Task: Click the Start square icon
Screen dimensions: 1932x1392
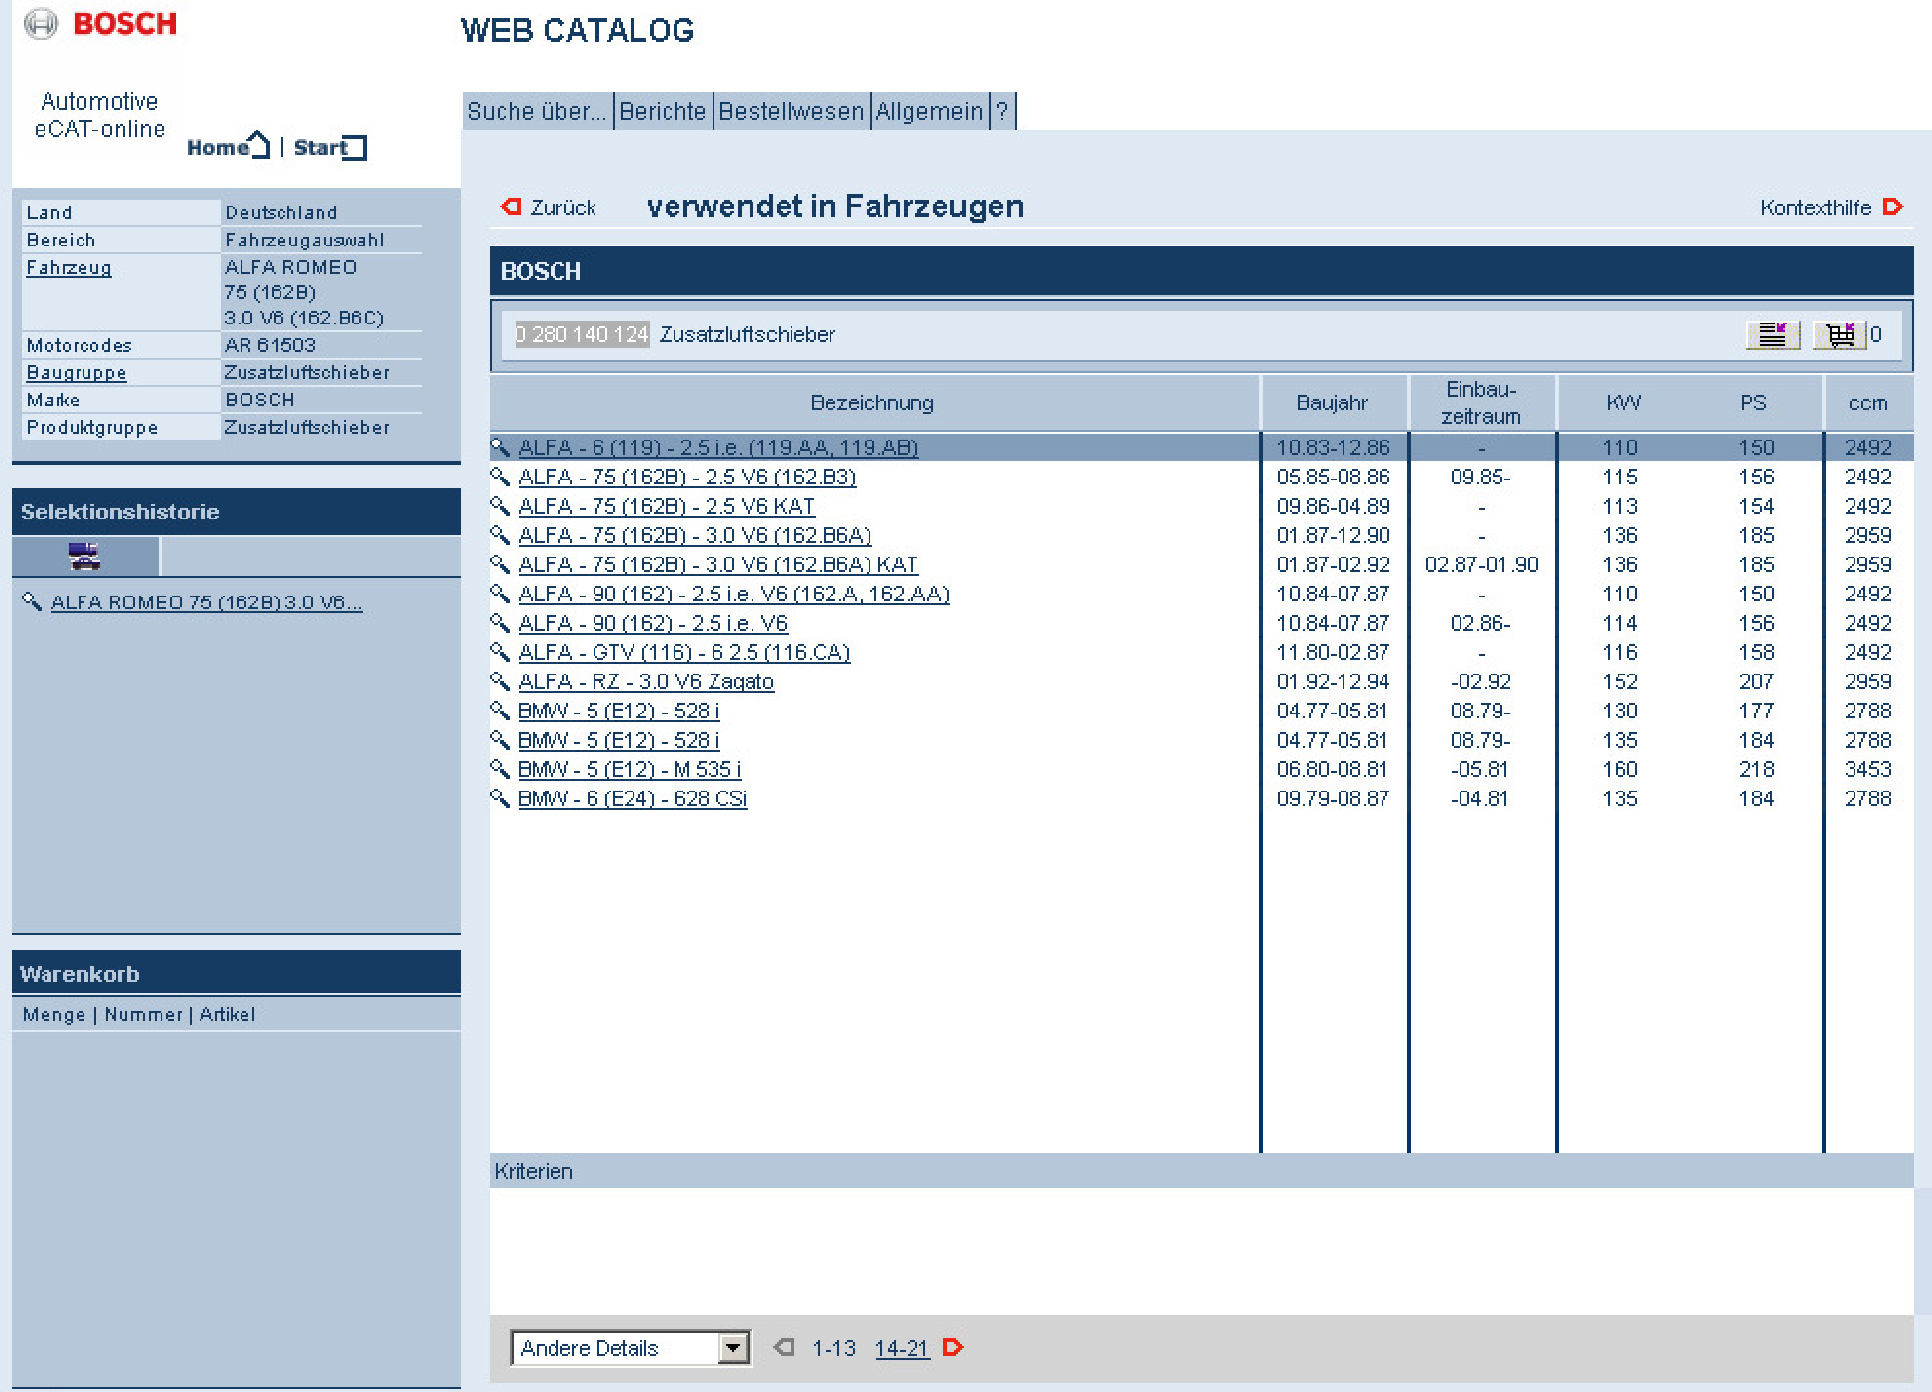Action: pyautogui.click(x=355, y=148)
